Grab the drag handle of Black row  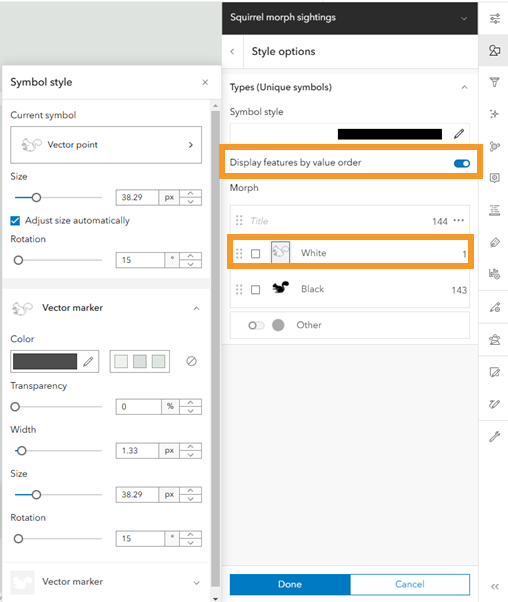[x=239, y=289]
